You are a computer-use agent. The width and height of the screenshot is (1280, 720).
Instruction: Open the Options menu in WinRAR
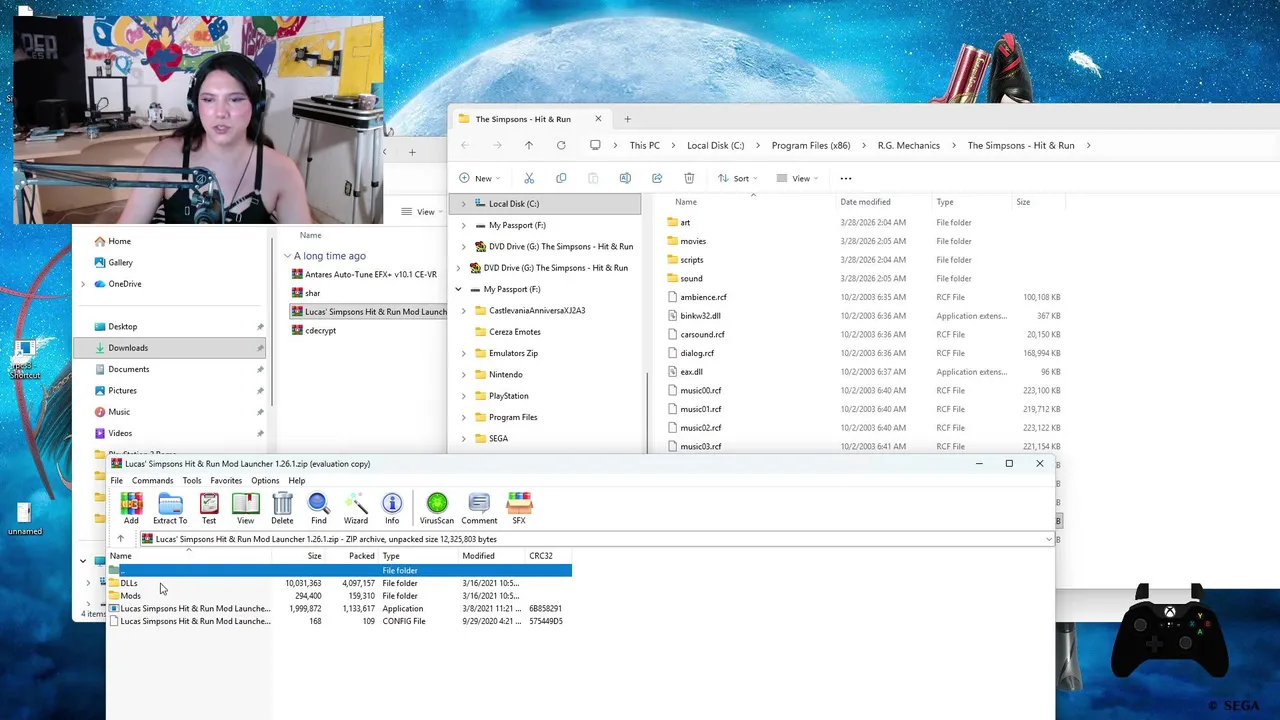265,481
